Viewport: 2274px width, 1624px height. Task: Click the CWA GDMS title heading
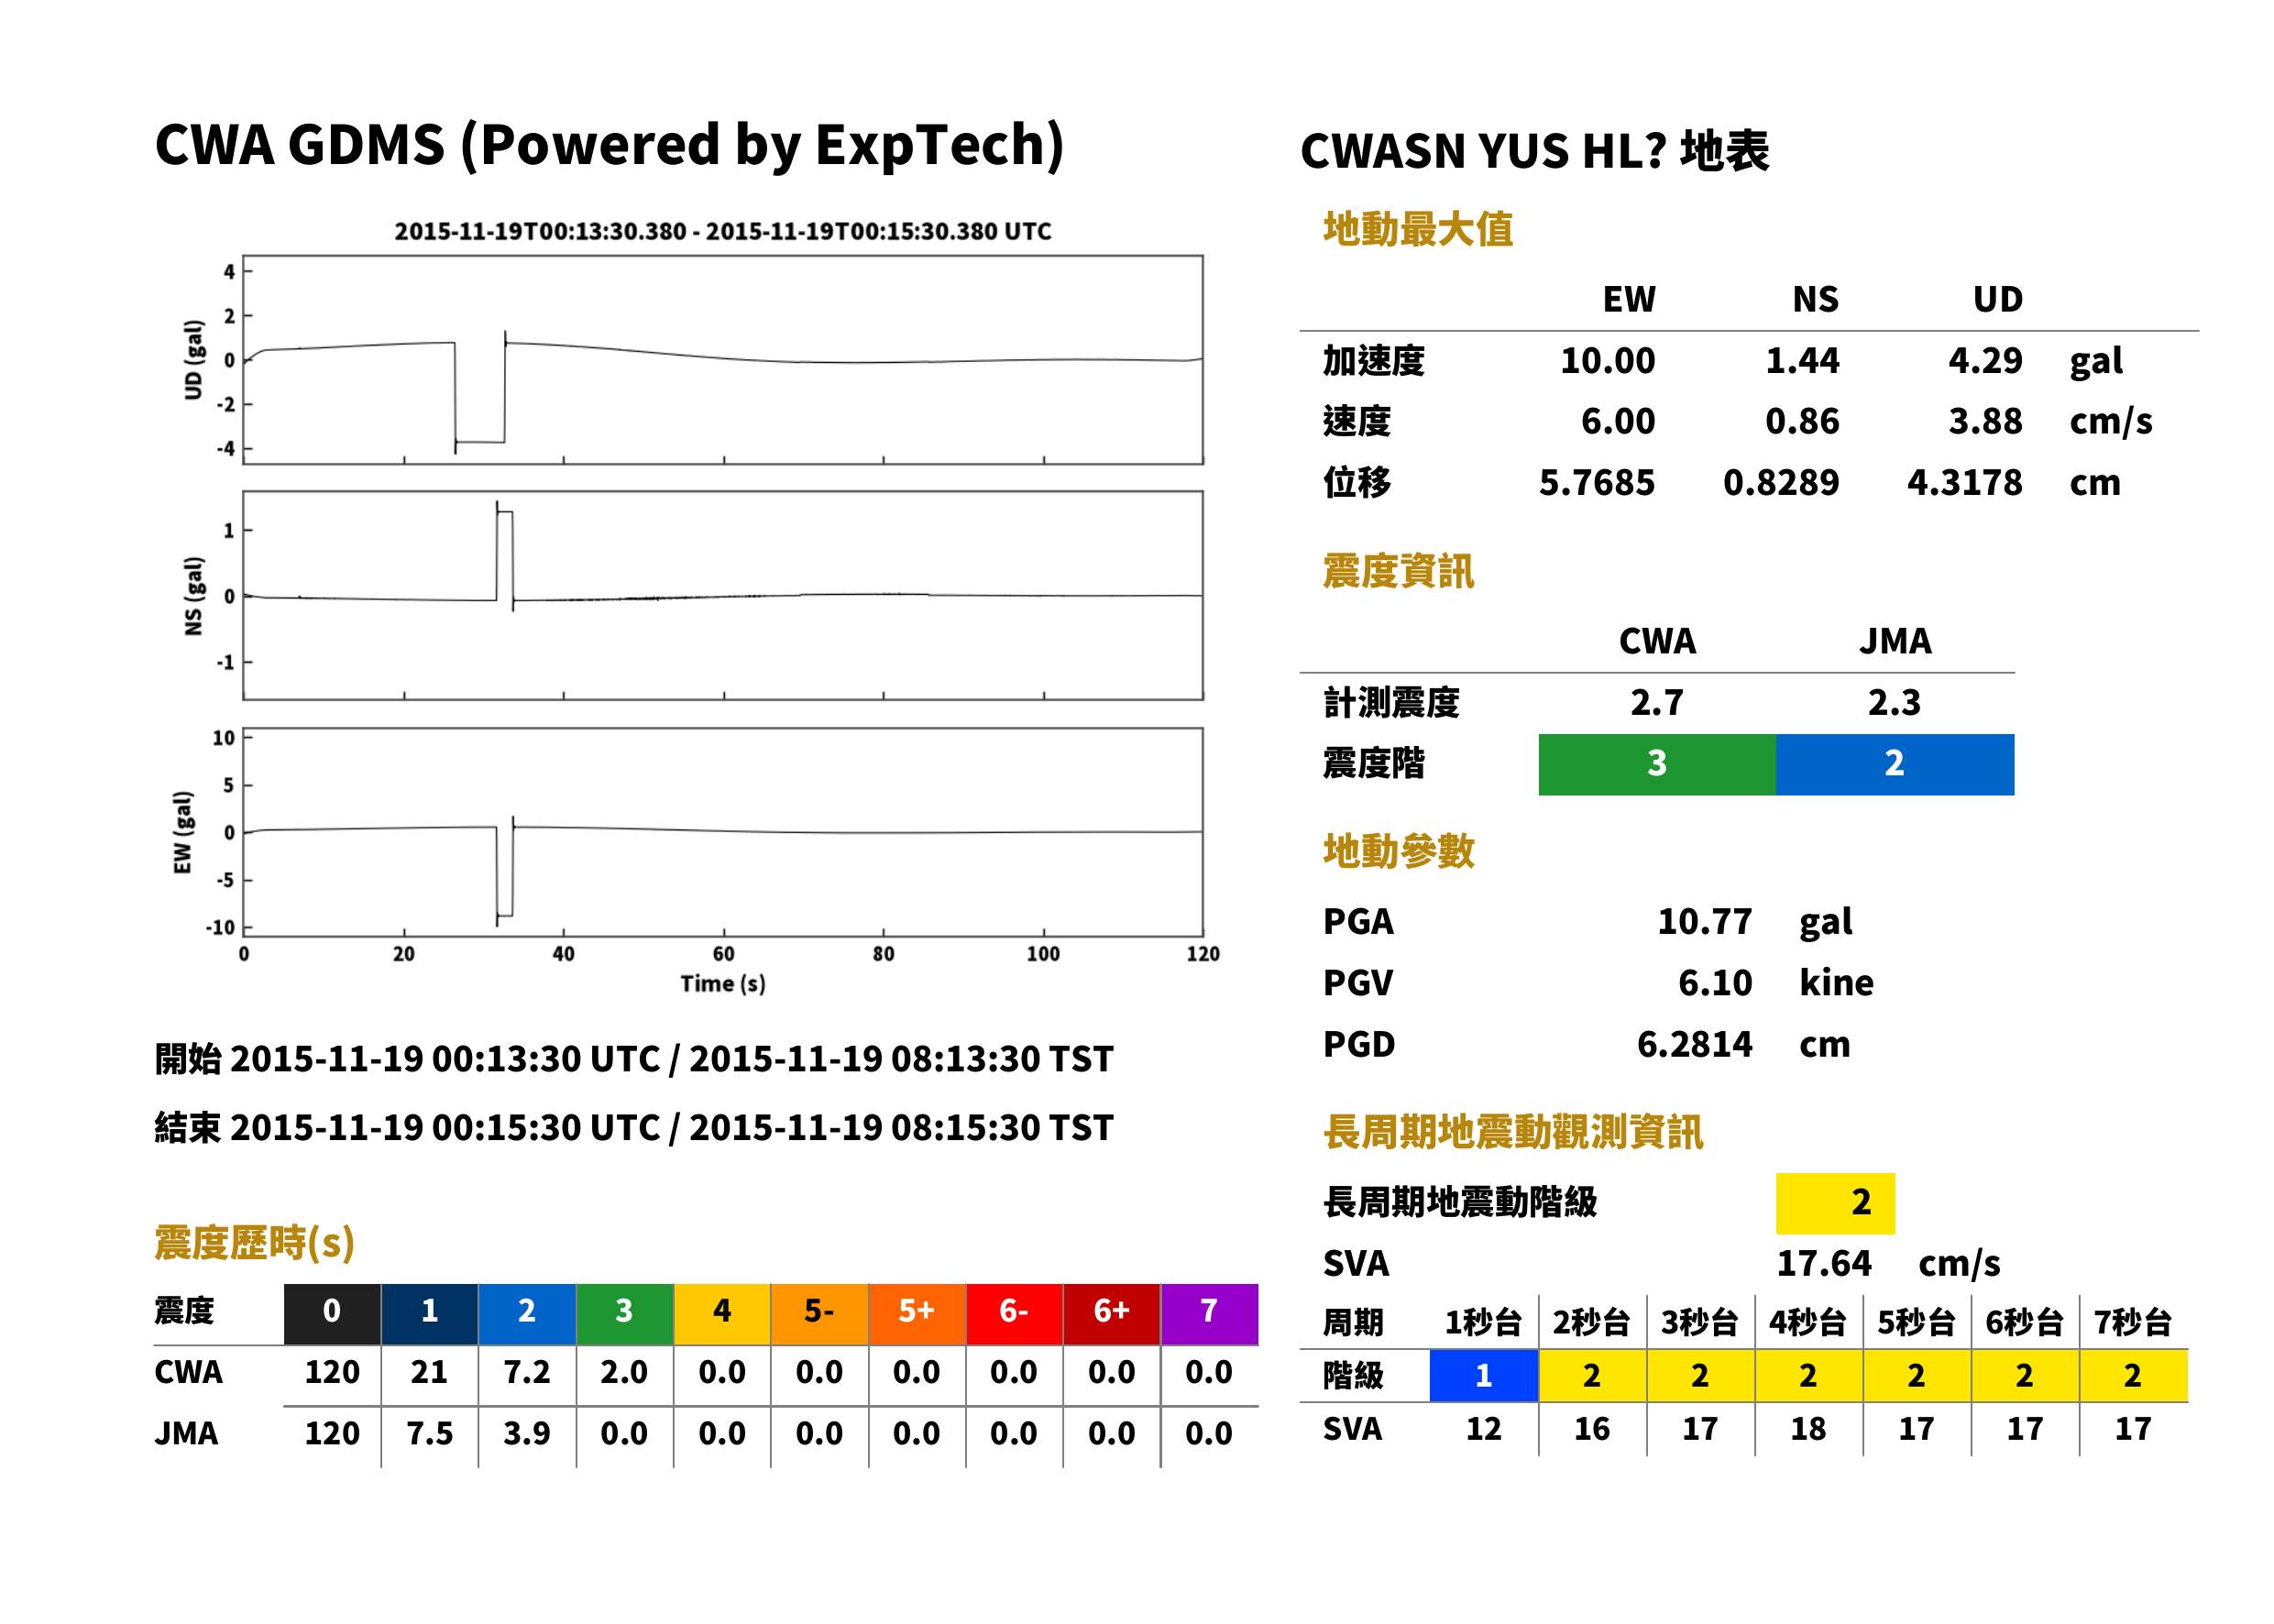[x=609, y=145]
